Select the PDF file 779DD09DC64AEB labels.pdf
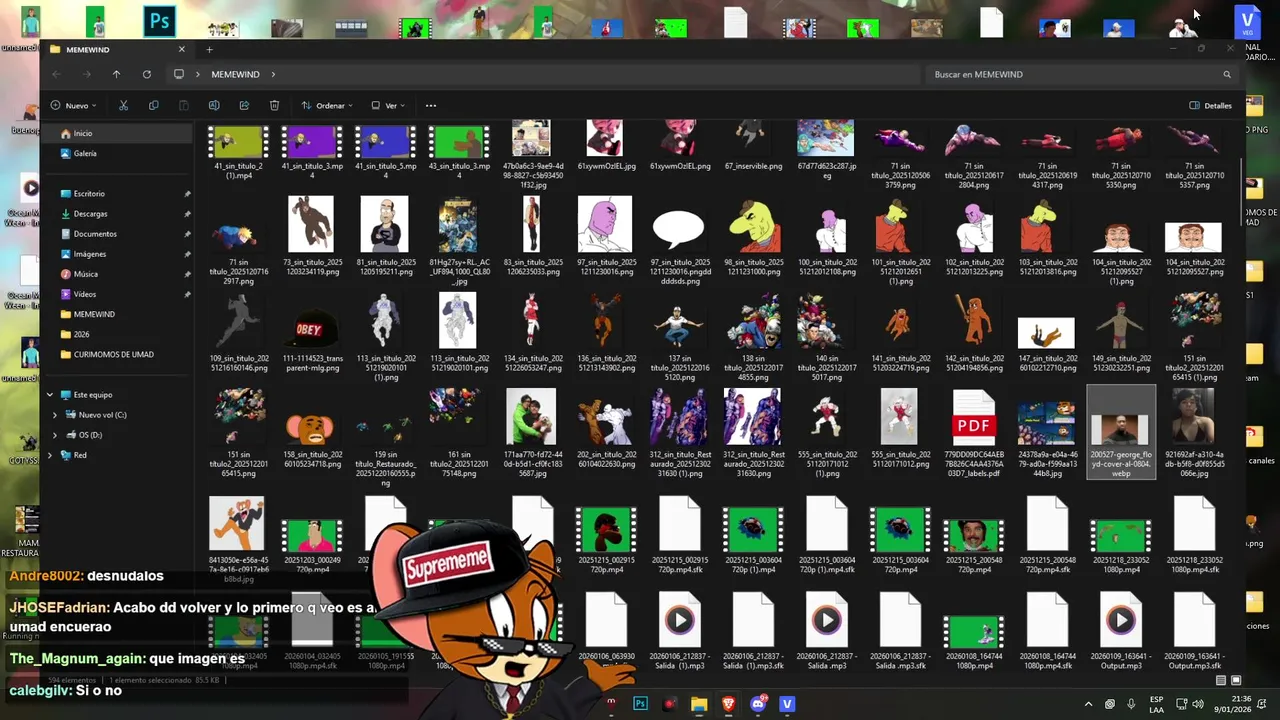Image resolution: width=1280 pixels, height=720 pixels. 973,432
